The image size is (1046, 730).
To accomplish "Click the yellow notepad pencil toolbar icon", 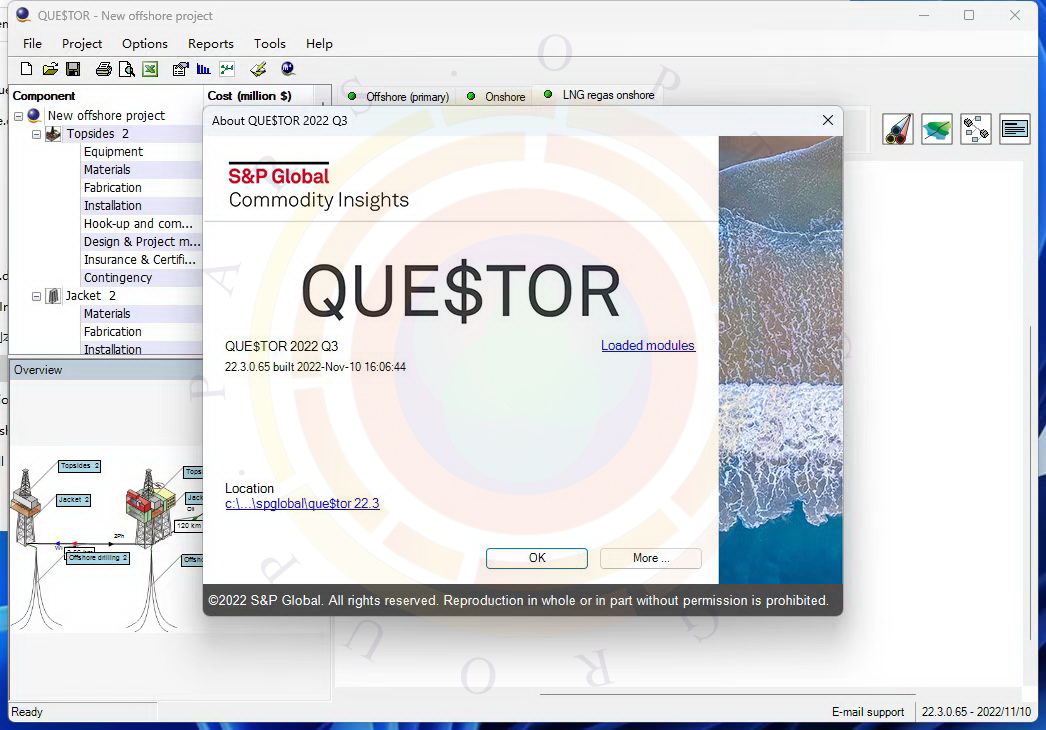I will point(258,69).
